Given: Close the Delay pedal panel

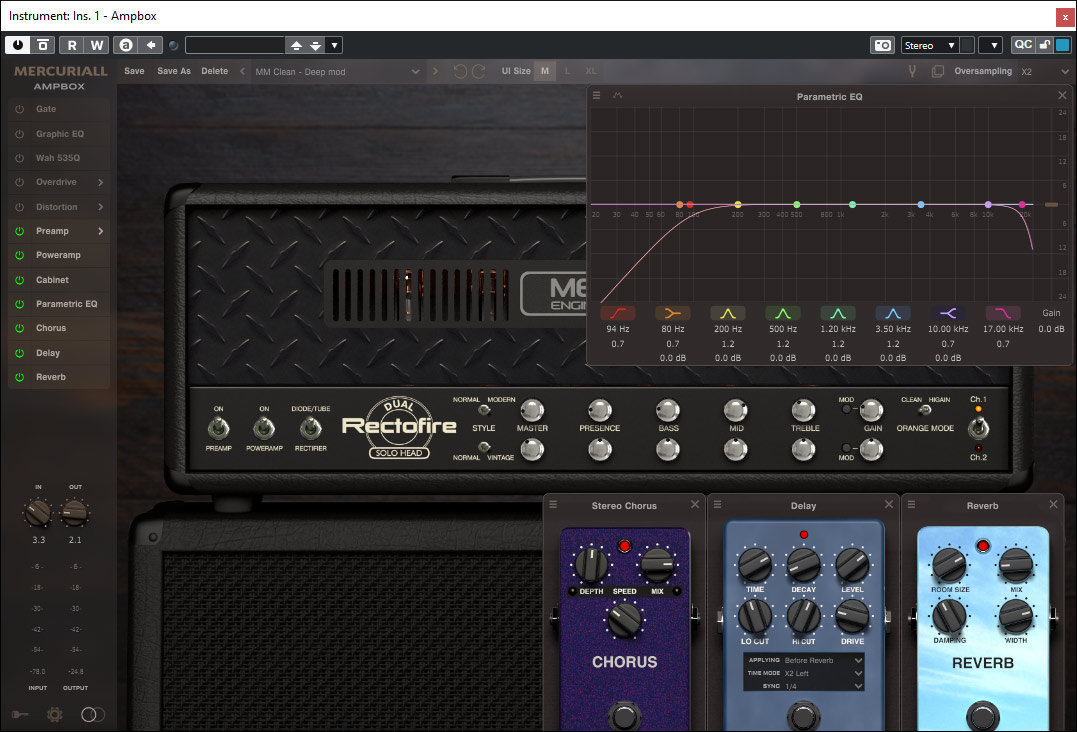Looking at the screenshot, I should click(x=889, y=504).
